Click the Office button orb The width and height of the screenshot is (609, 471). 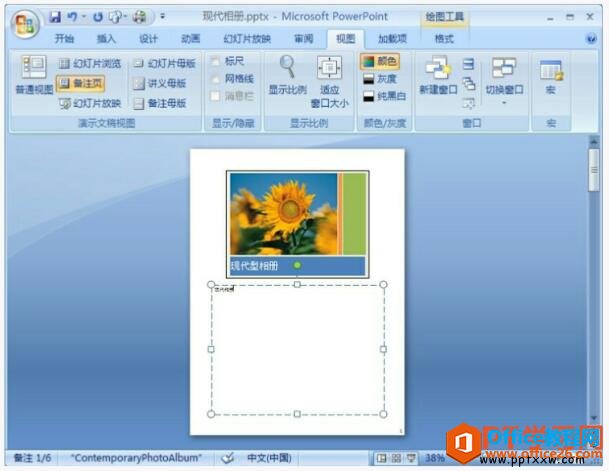point(26,24)
